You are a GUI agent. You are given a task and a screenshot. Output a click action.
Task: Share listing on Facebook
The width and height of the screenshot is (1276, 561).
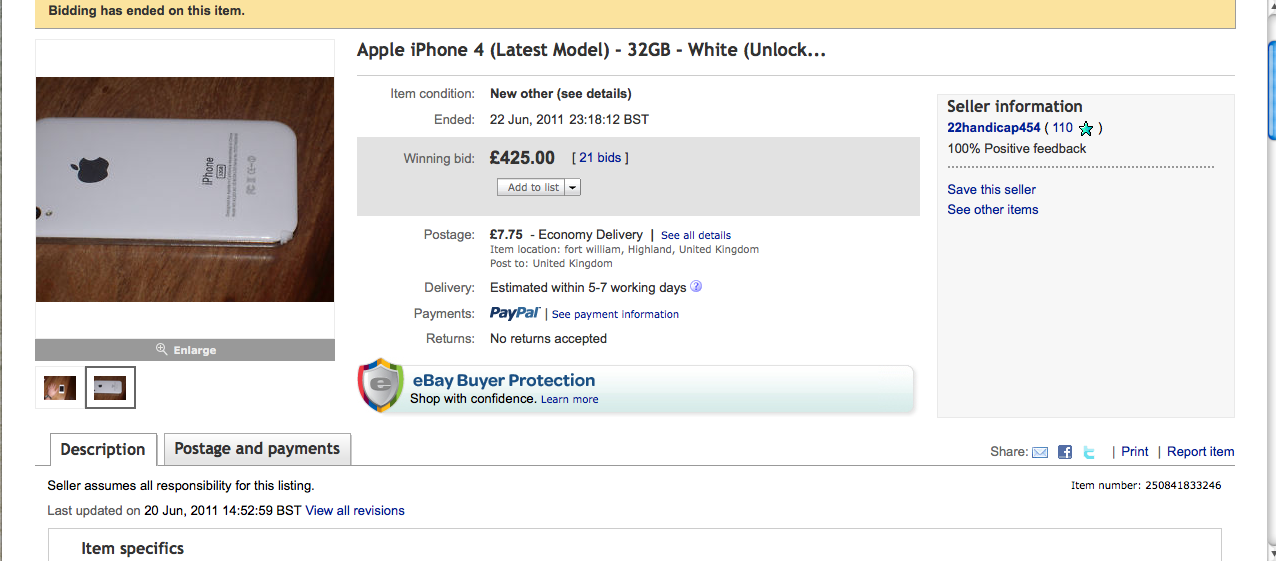click(1065, 452)
